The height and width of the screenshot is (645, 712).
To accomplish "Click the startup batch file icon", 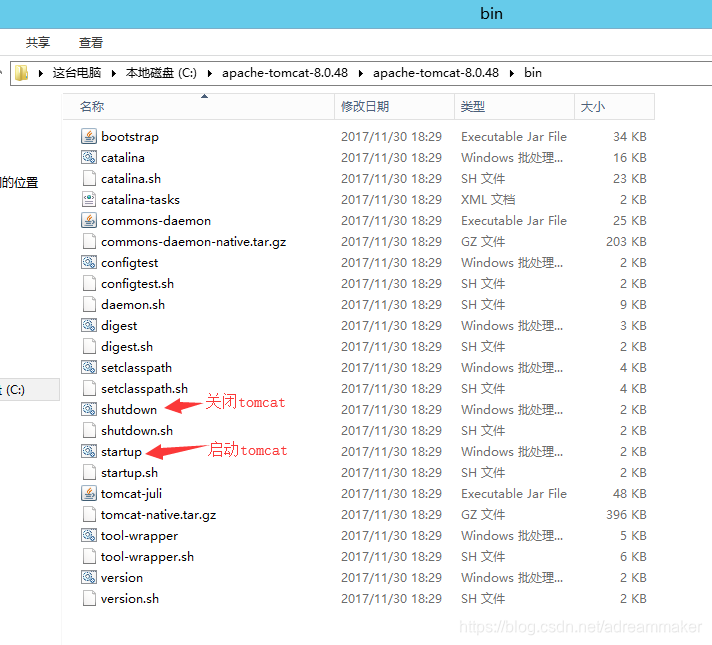I will [x=89, y=451].
